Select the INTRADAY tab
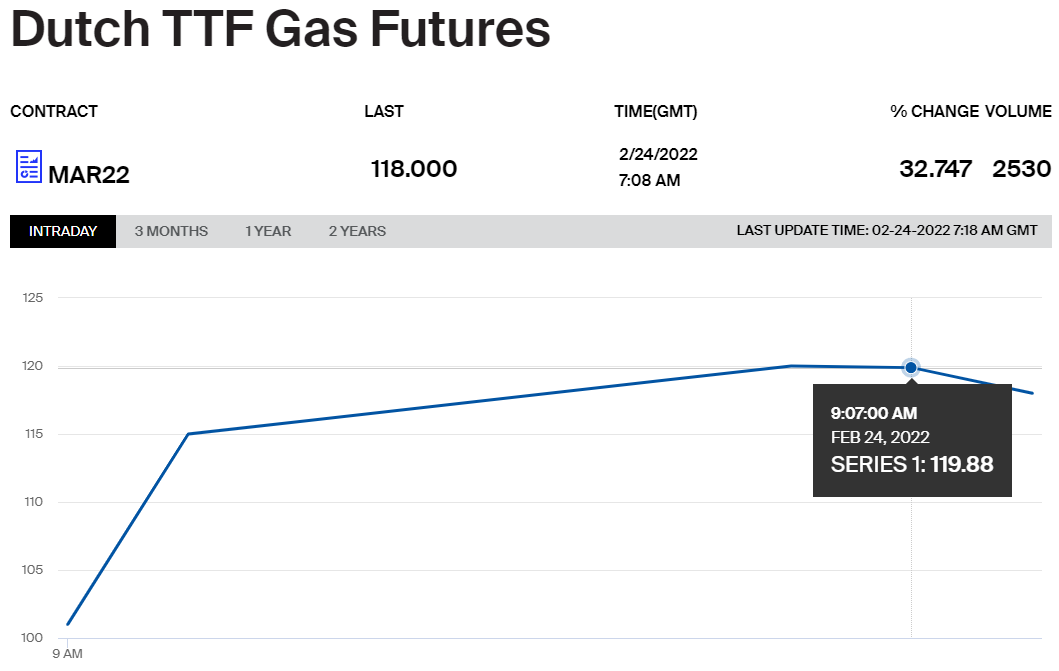The image size is (1059, 671). [63, 231]
